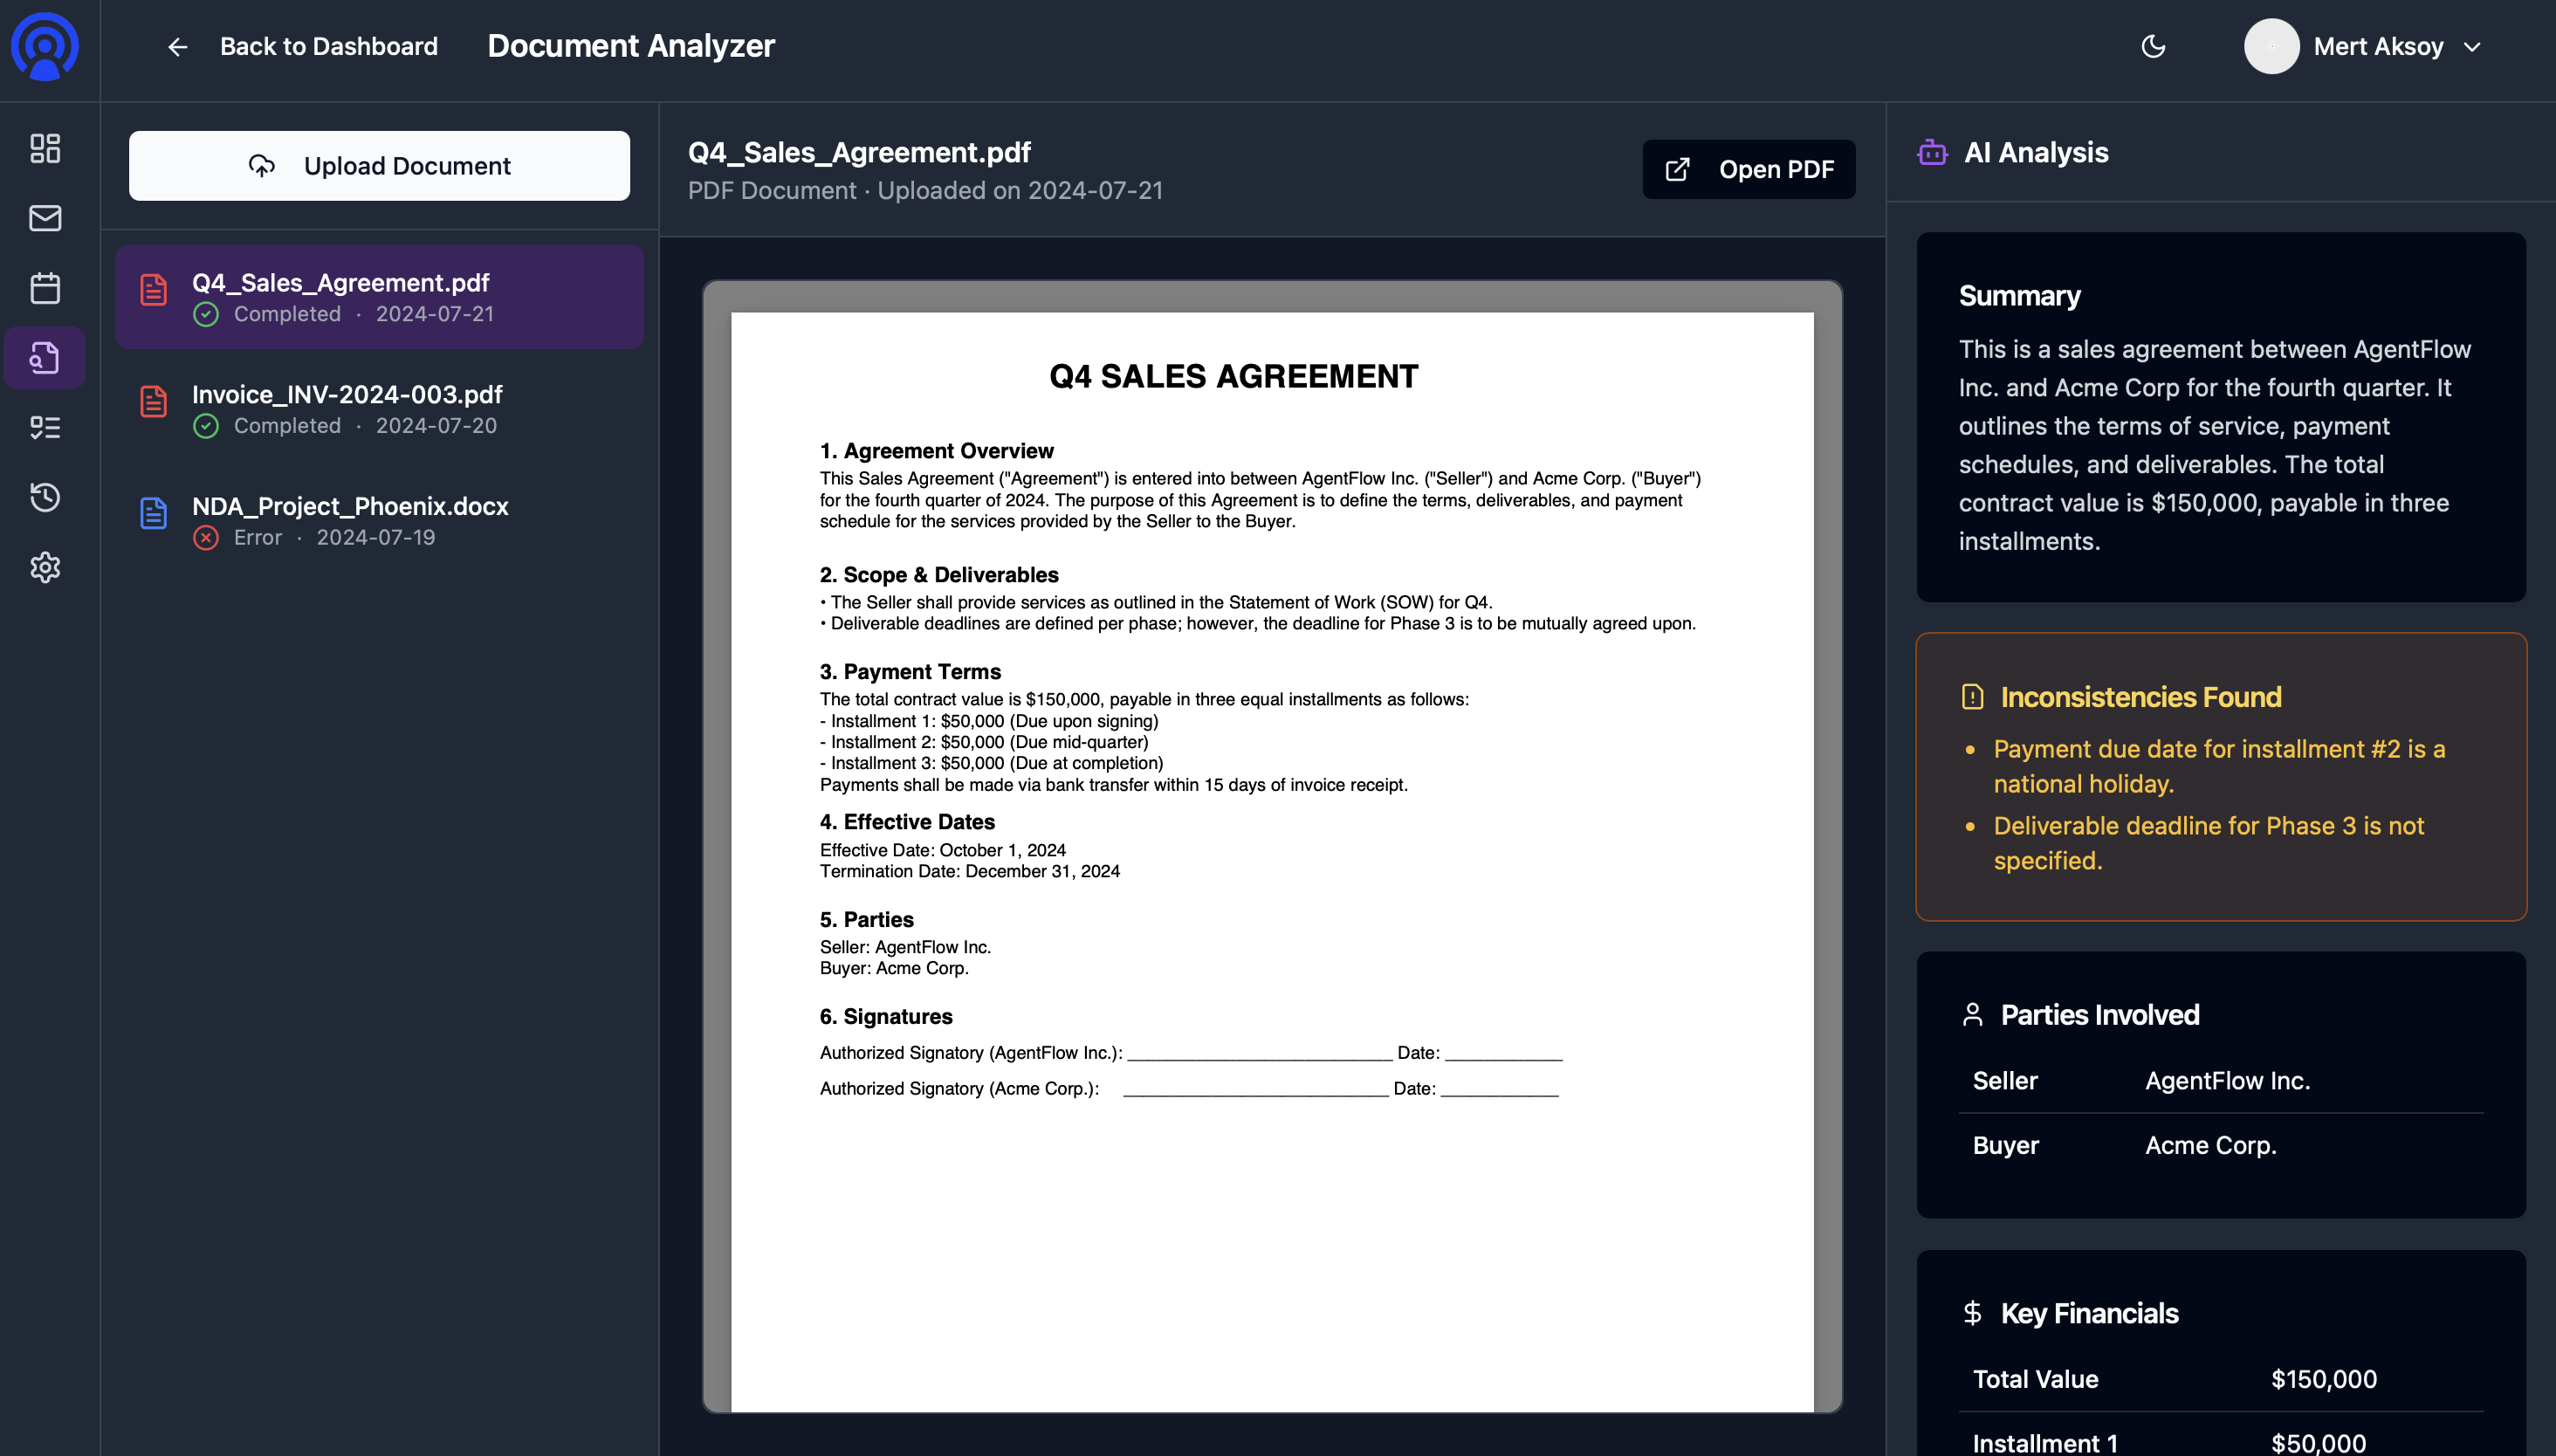Click '2. Scope & Deliverables' heading in PDF
This screenshot has width=2556, height=1456.
coord(939,575)
